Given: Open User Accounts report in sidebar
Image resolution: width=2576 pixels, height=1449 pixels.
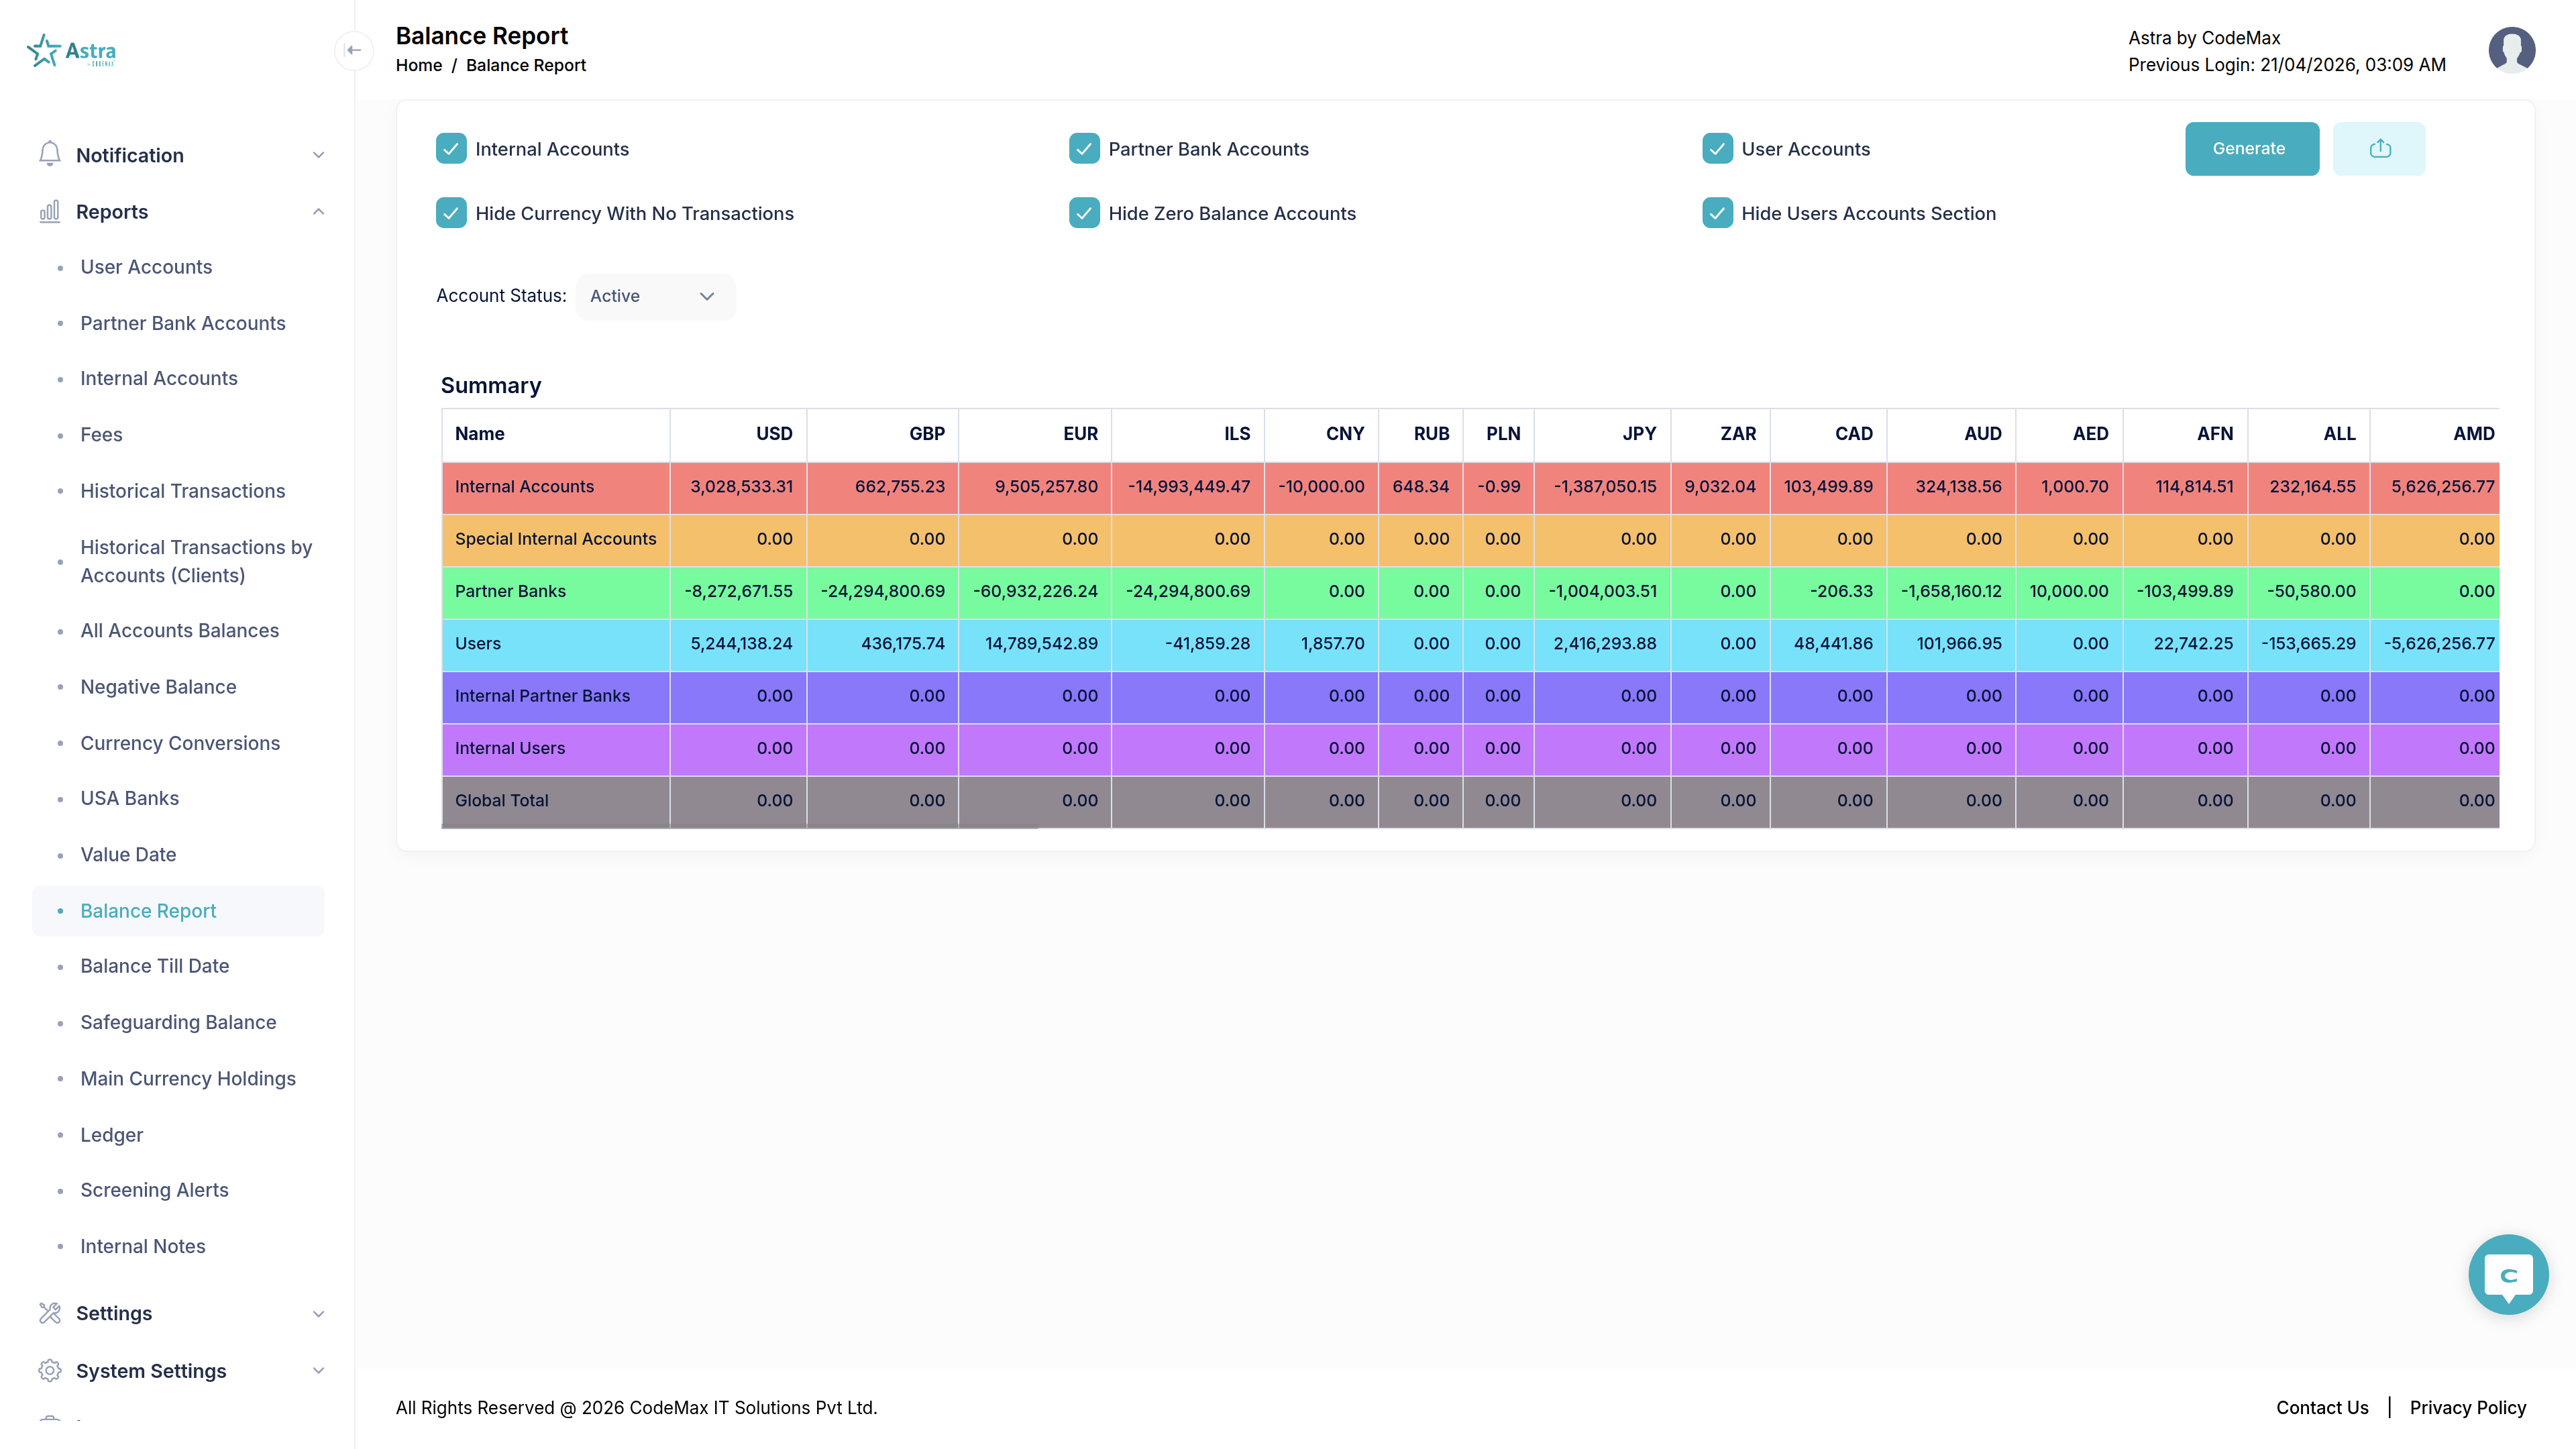Looking at the screenshot, I should pos(146,267).
